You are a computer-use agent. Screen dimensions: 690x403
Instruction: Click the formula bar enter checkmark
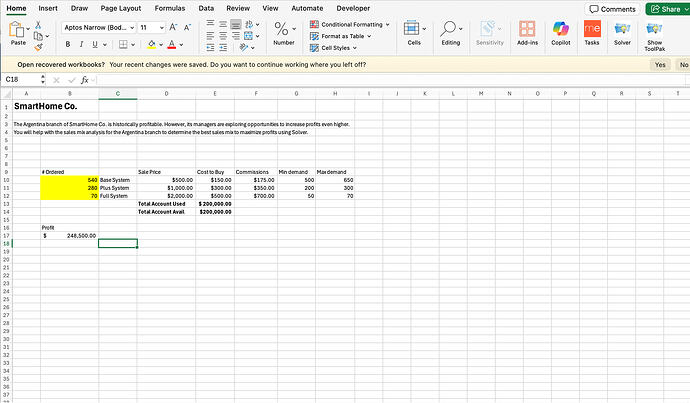(71, 80)
